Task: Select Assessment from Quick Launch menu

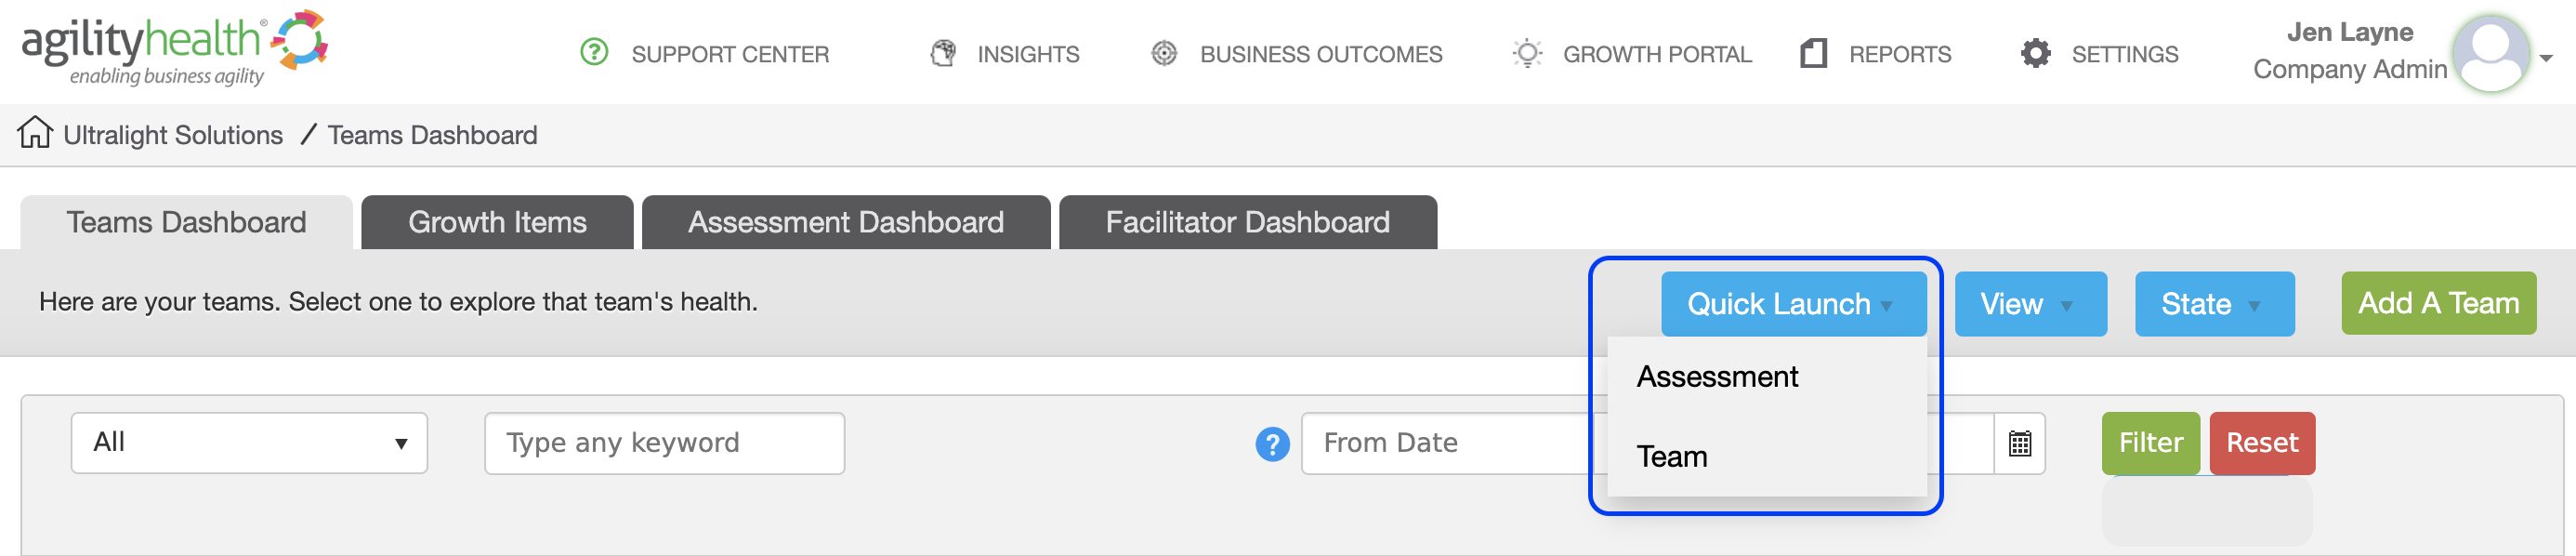Action: (x=1717, y=377)
